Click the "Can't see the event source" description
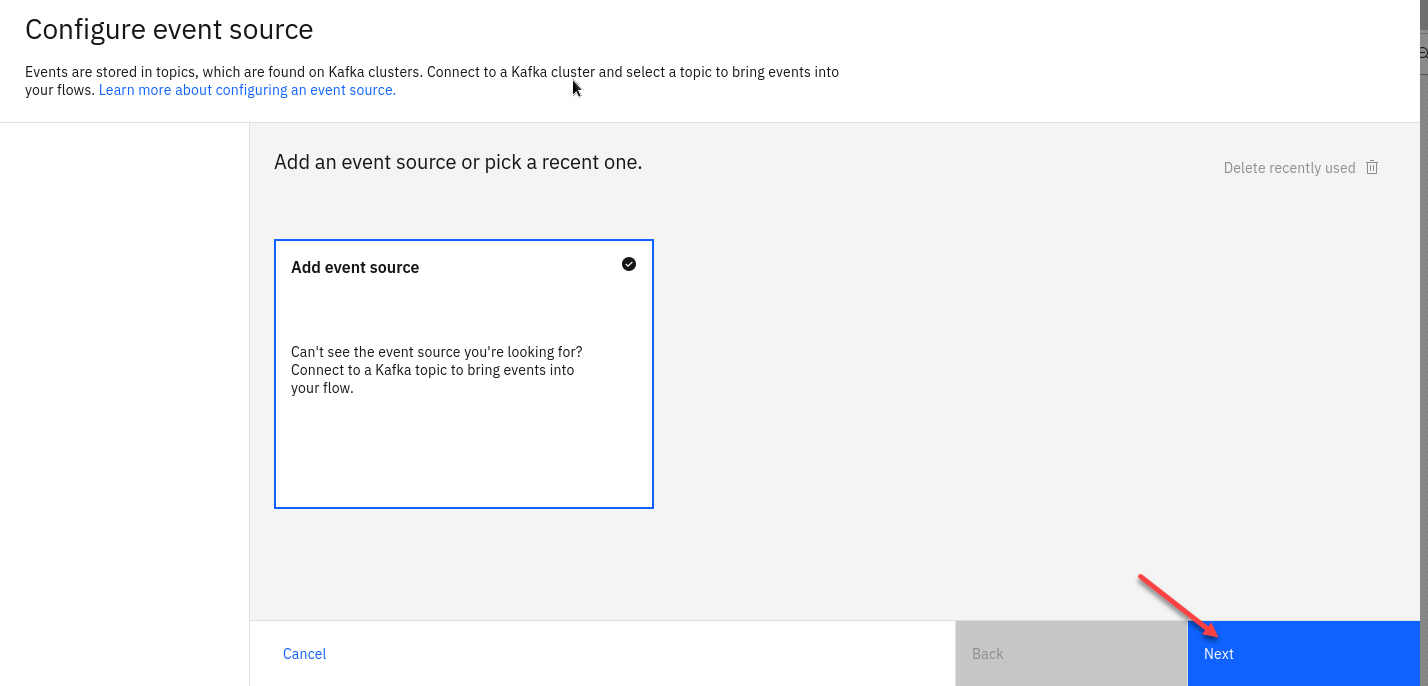The height and width of the screenshot is (686, 1428). click(x=437, y=370)
